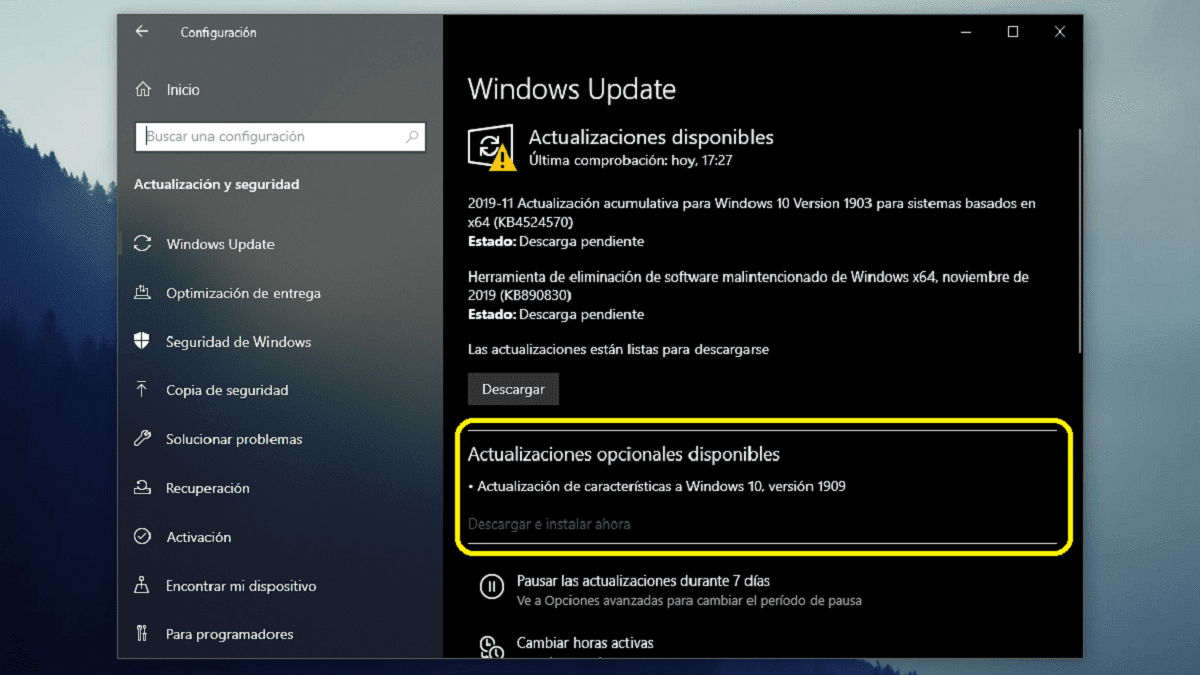This screenshot has width=1200, height=675.
Task: Minimize the Configuración window
Action: (966, 32)
